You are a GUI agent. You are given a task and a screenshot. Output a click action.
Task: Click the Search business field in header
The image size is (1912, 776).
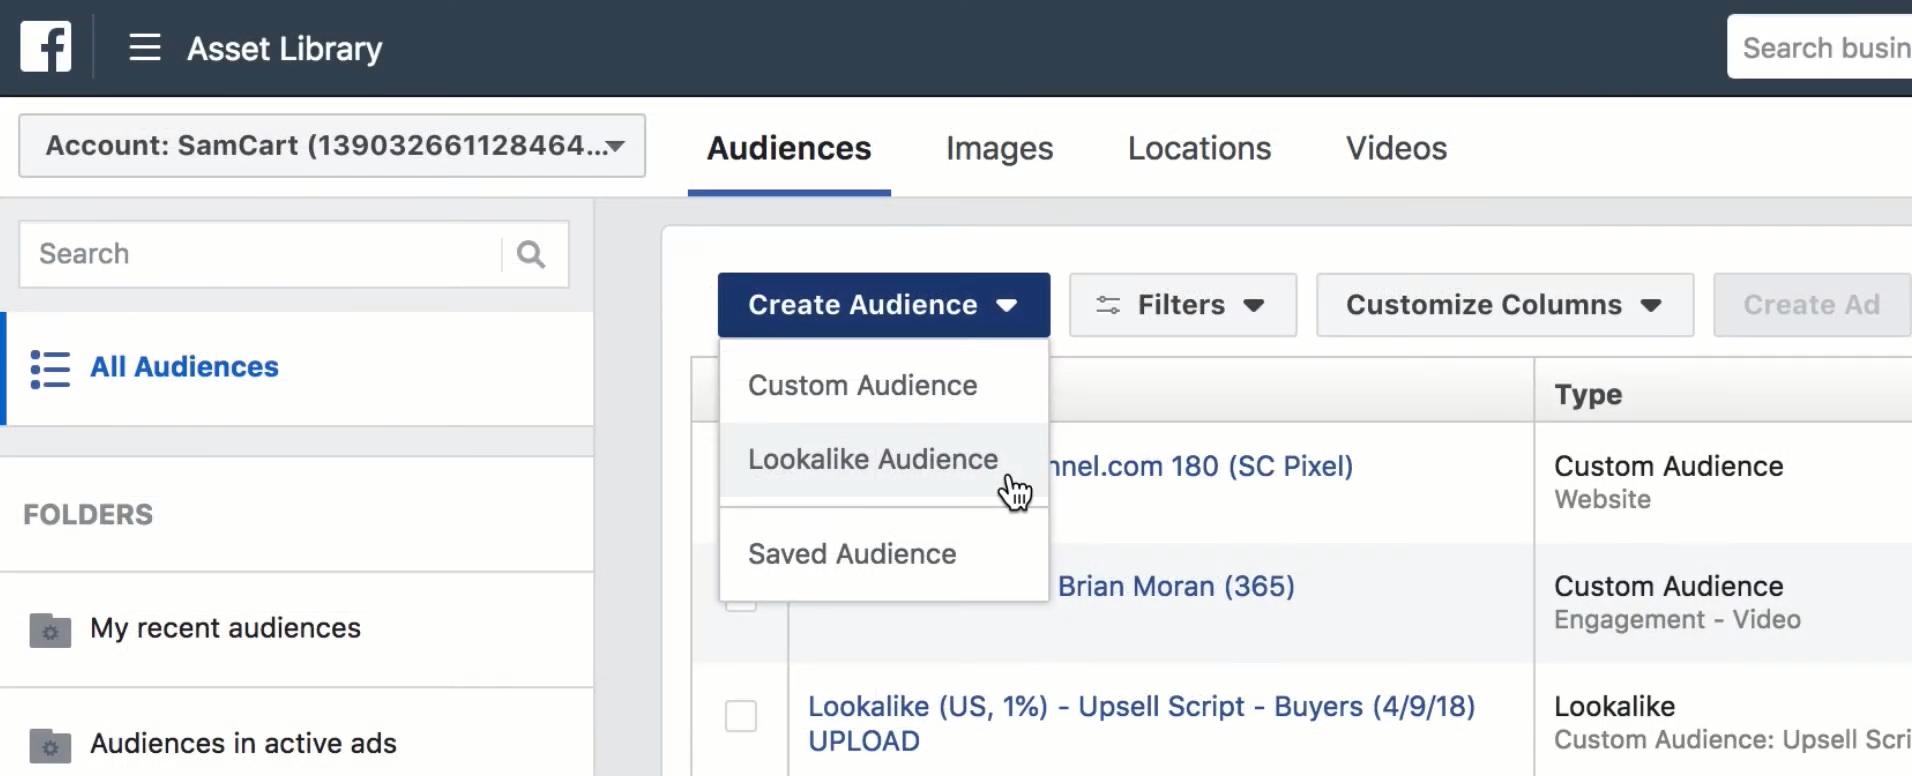[1820, 47]
